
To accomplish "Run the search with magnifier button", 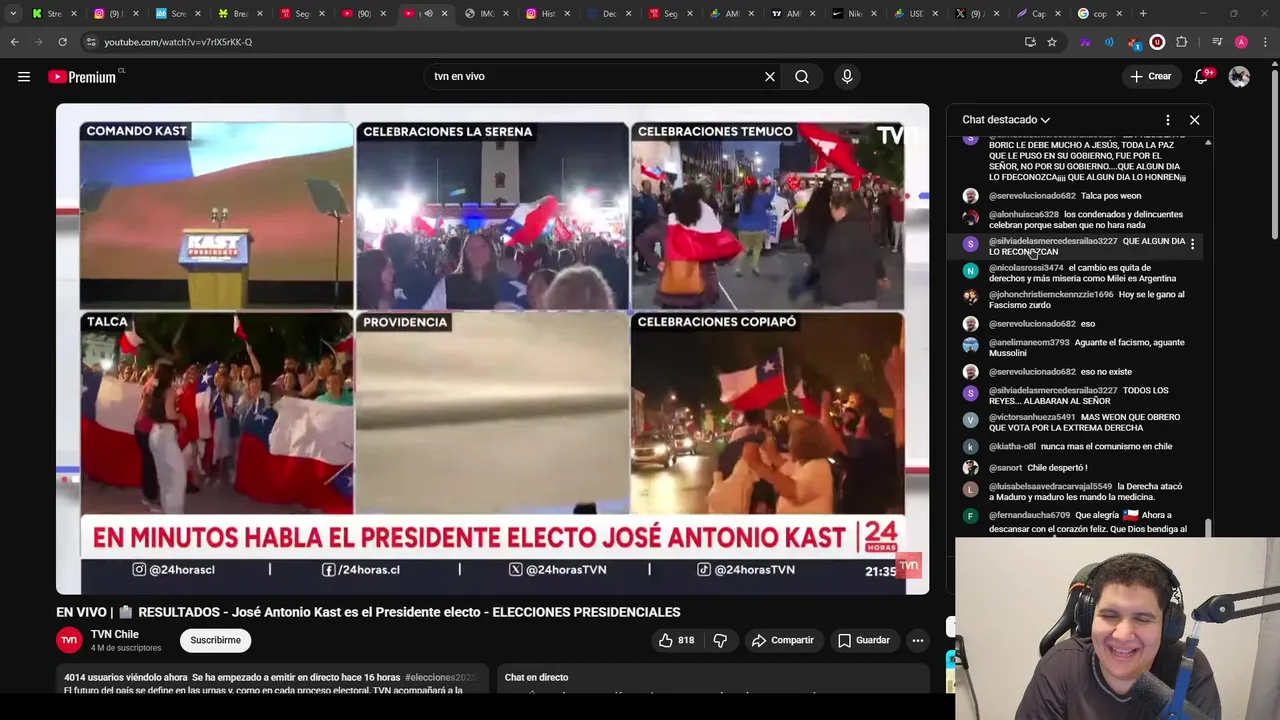I will pos(802,77).
